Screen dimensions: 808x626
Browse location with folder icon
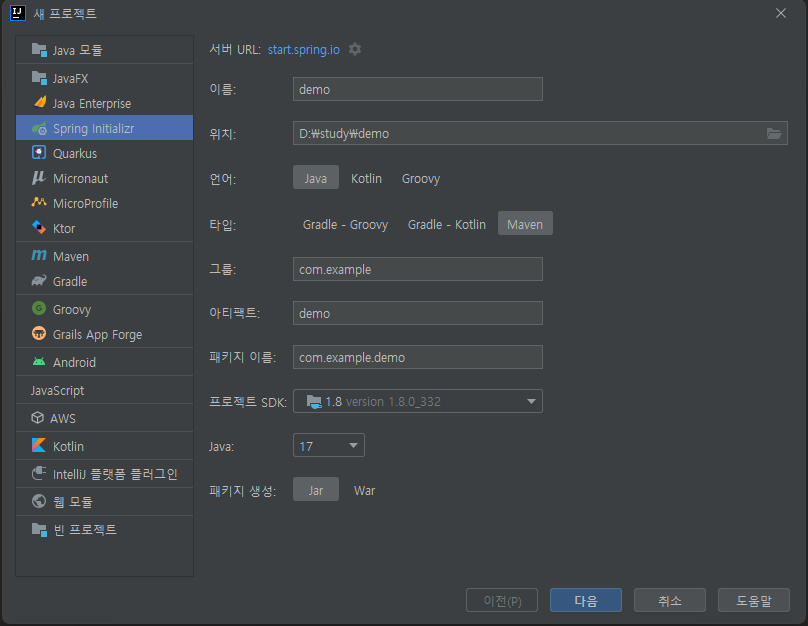tap(773, 133)
